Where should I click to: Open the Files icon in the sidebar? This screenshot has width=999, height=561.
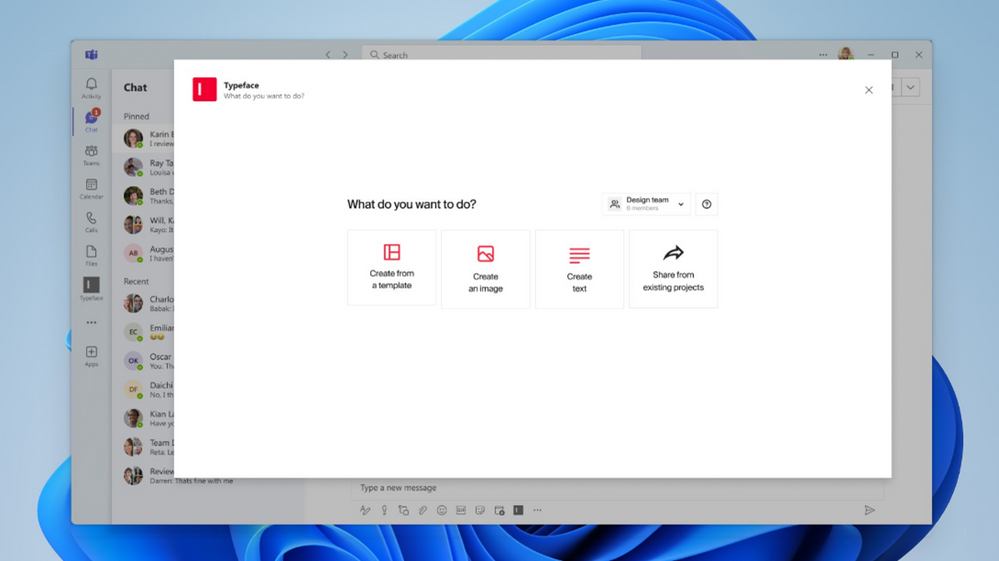(91, 255)
